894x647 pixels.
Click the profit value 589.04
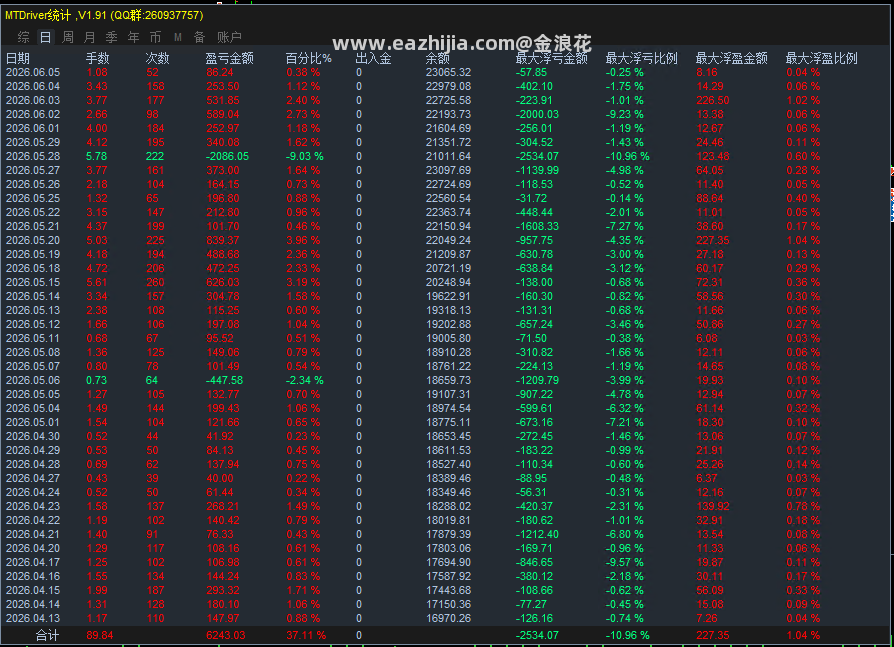[223, 114]
